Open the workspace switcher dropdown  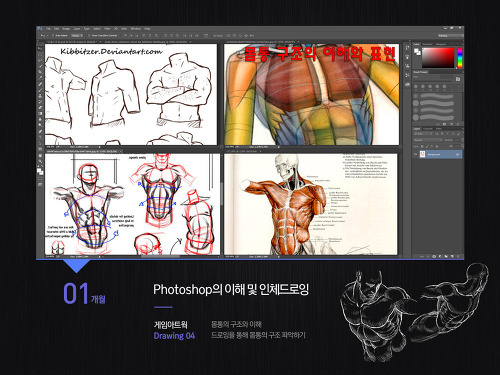pyautogui.click(x=450, y=35)
